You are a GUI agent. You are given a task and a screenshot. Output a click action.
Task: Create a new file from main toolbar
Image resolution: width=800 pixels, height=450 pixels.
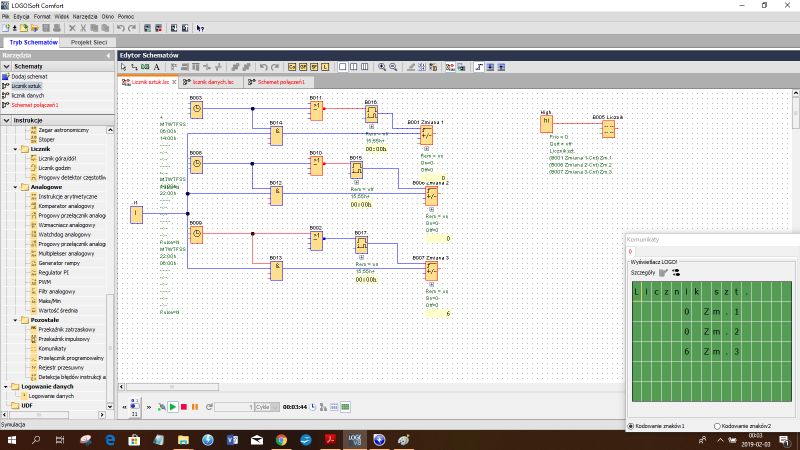6,29
